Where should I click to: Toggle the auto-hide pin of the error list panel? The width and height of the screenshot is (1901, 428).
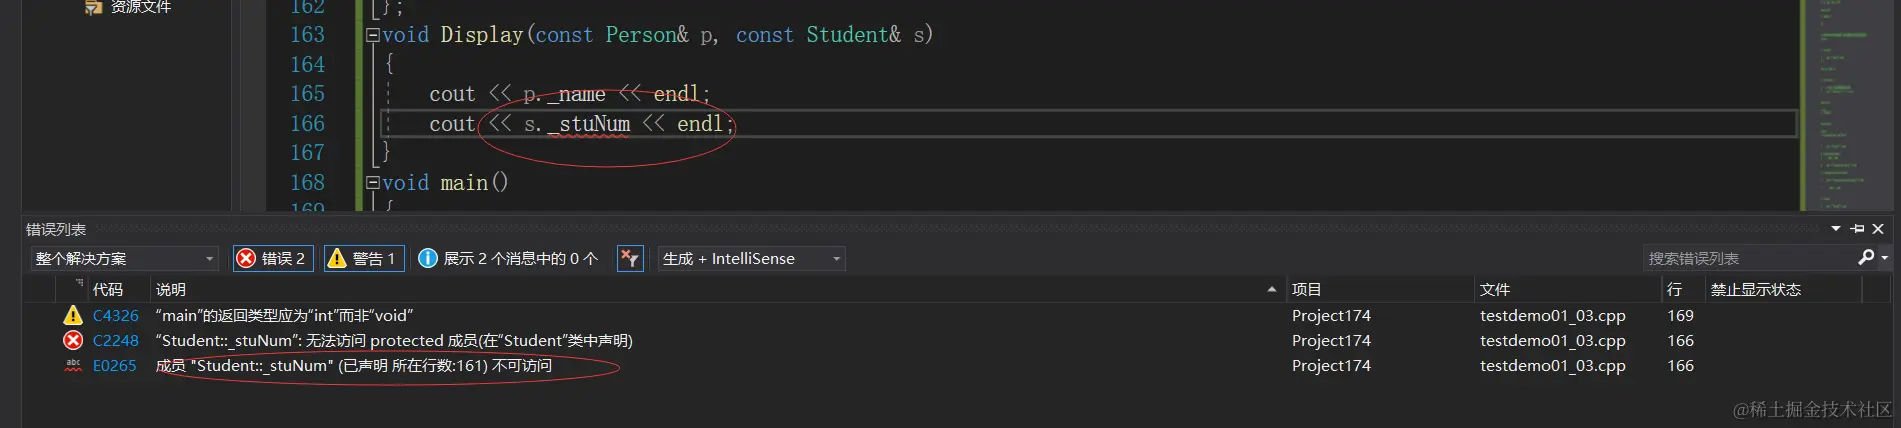[1857, 229]
